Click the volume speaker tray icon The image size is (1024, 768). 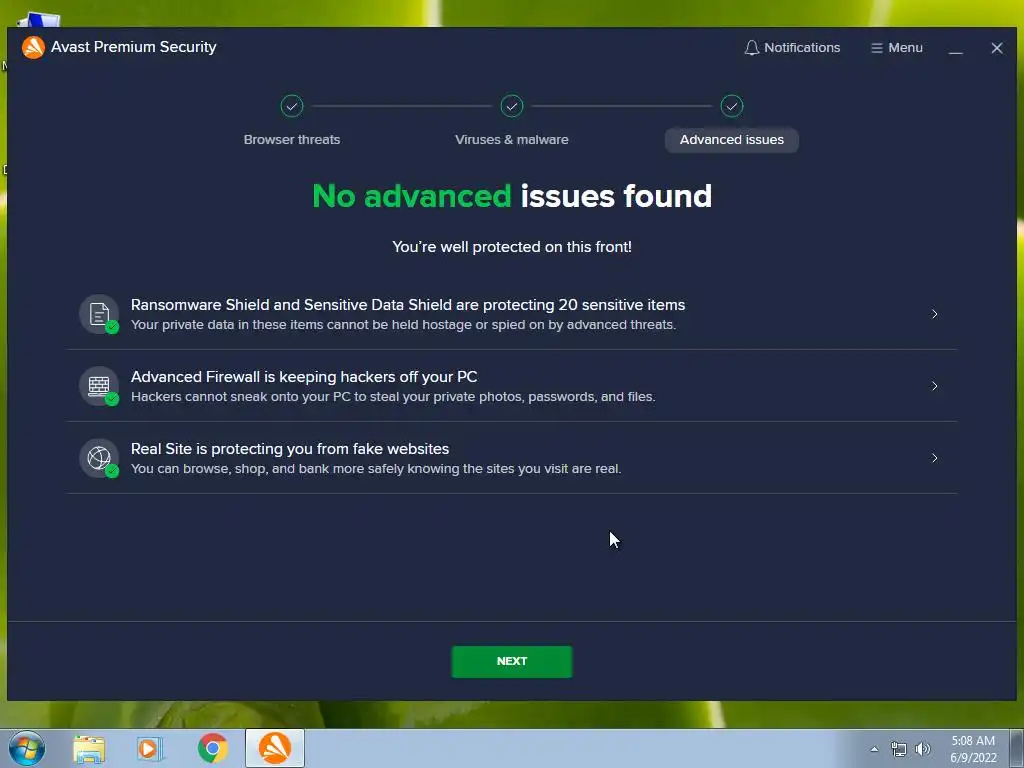pyautogui.click(x=922, y=749)
